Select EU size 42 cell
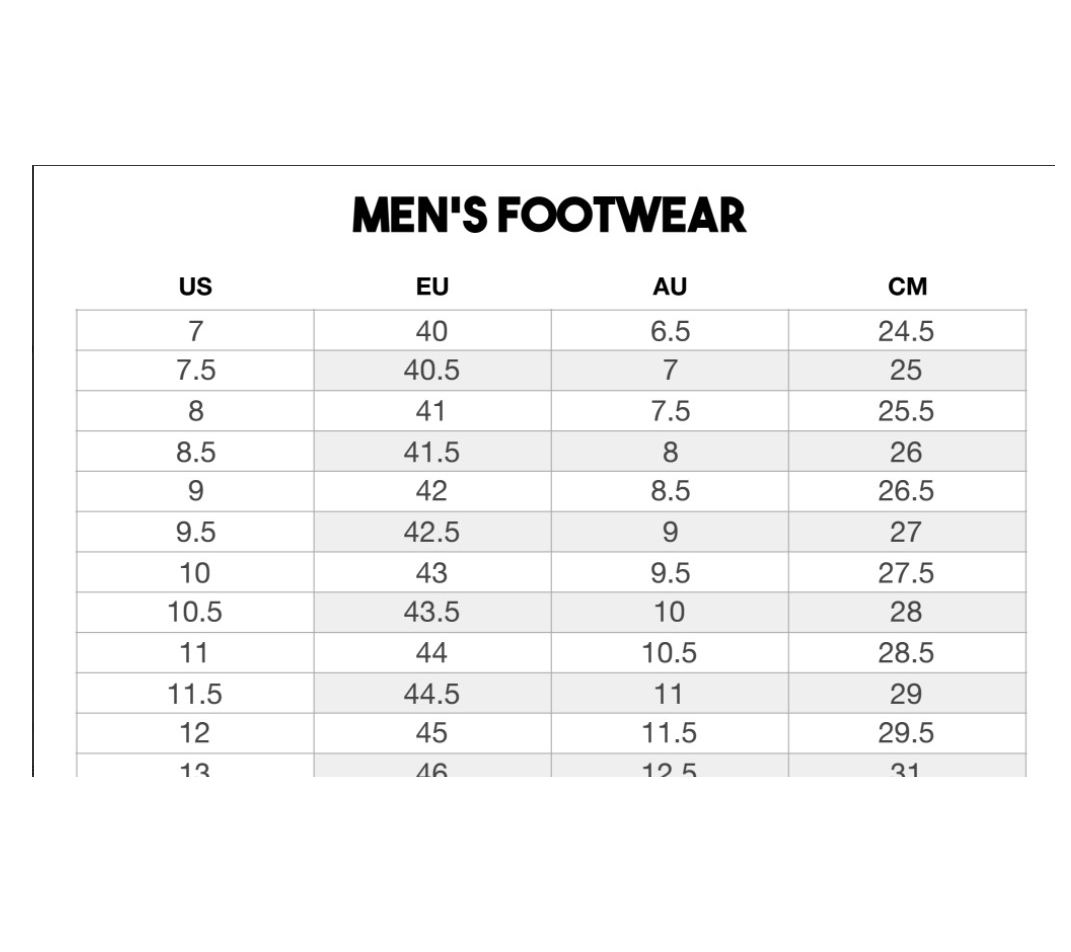The image size is (1071, 952). (x=432, y=492)
